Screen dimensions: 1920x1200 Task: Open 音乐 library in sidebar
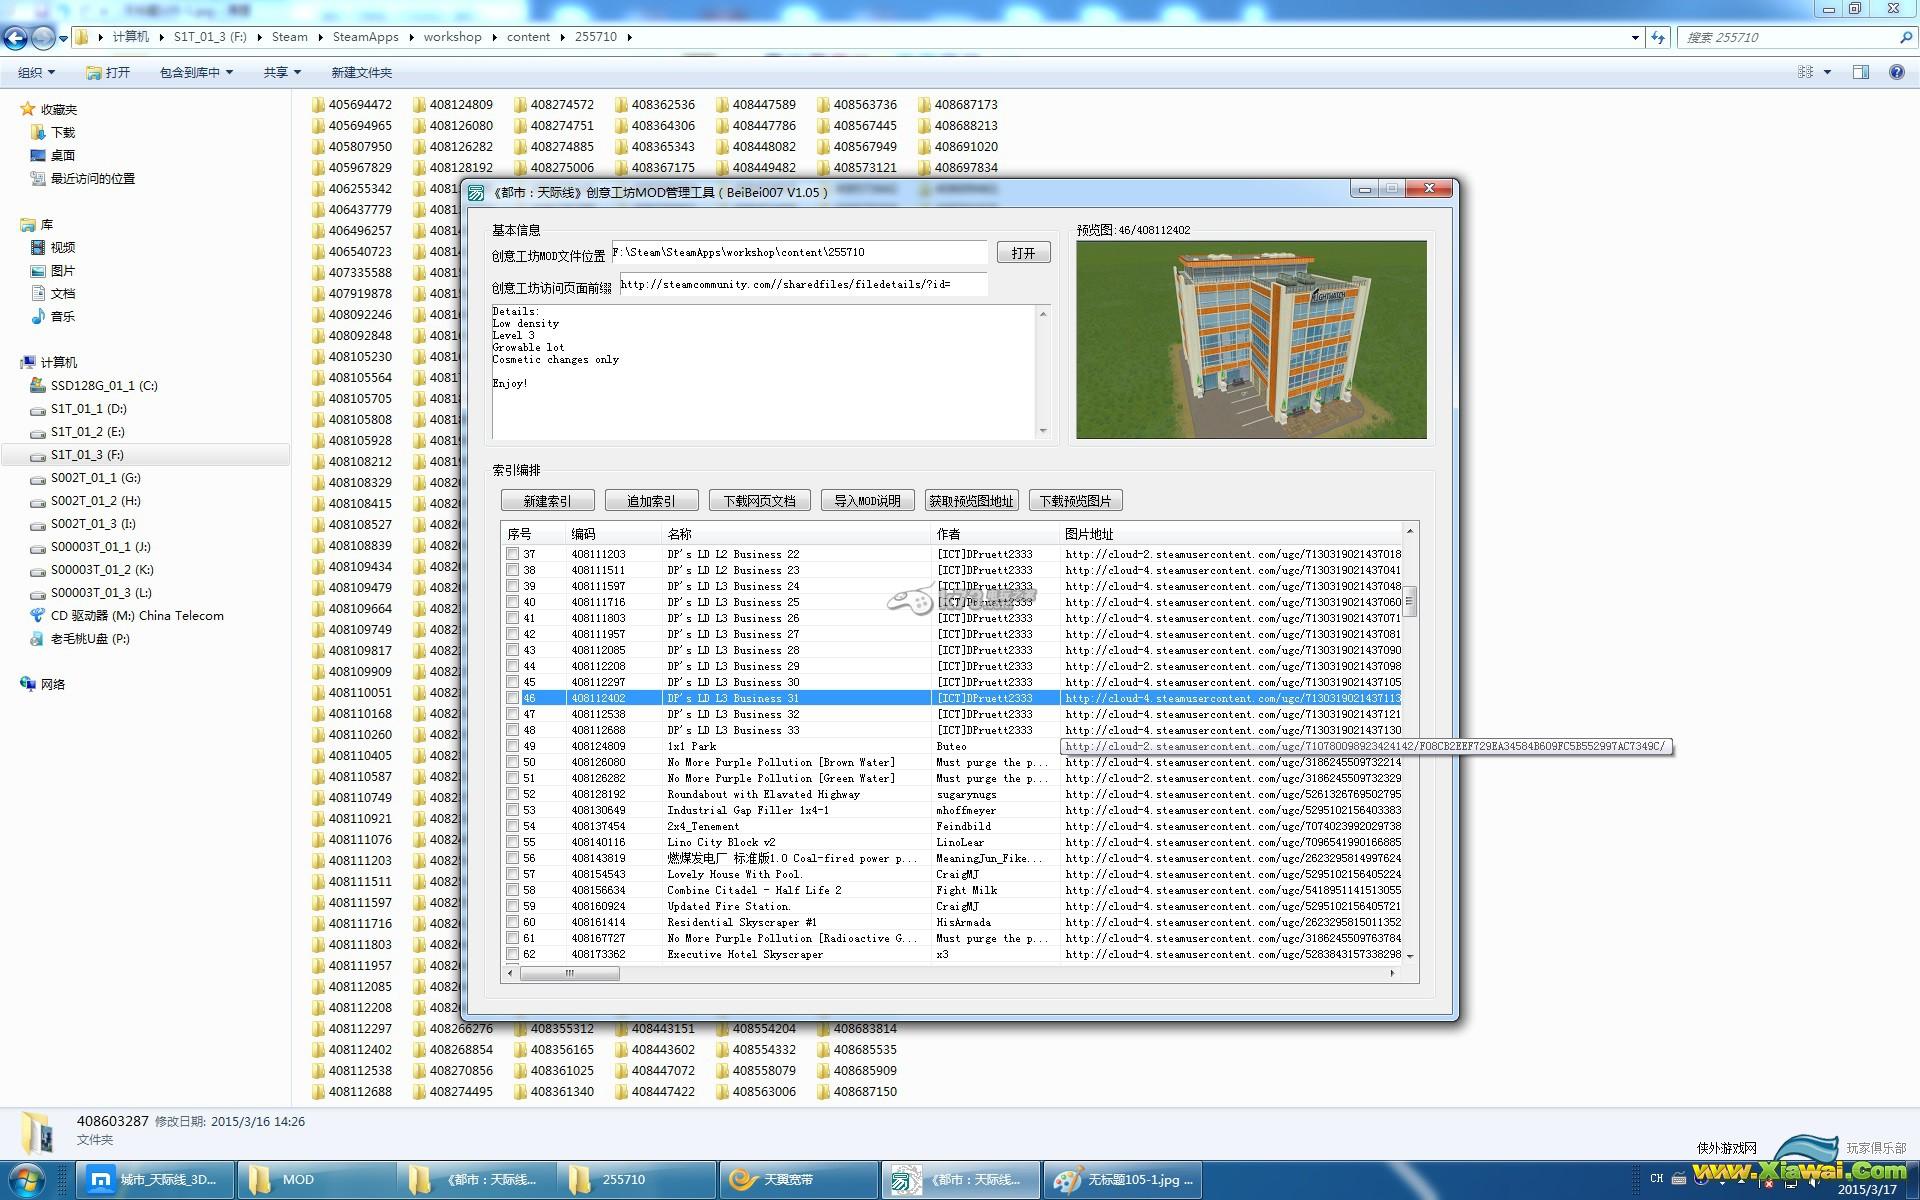click(53, 316)
